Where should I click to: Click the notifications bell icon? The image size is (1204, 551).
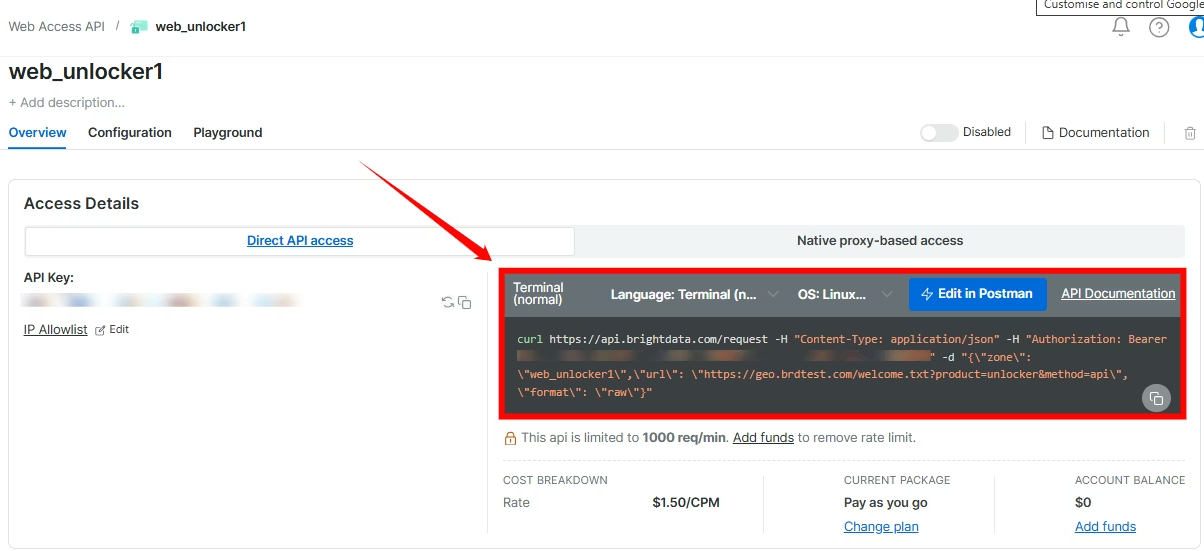pyautogui.click(x=1121, y=27)
